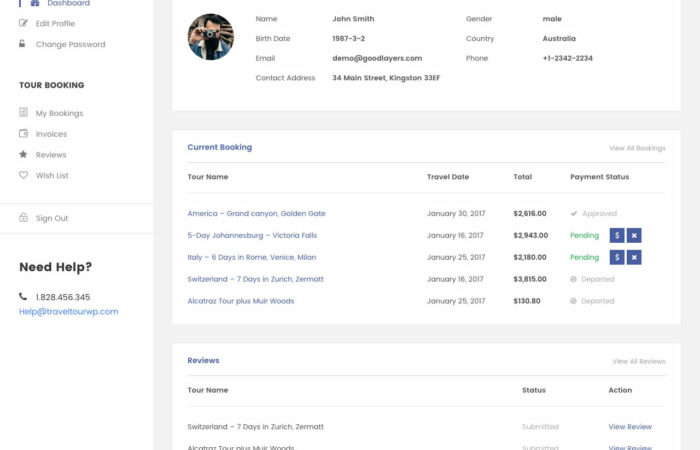This screenshot has width=700, height=450.
Task: Go to the Invoices page in sidebar
Action: [x=51, y=134]
